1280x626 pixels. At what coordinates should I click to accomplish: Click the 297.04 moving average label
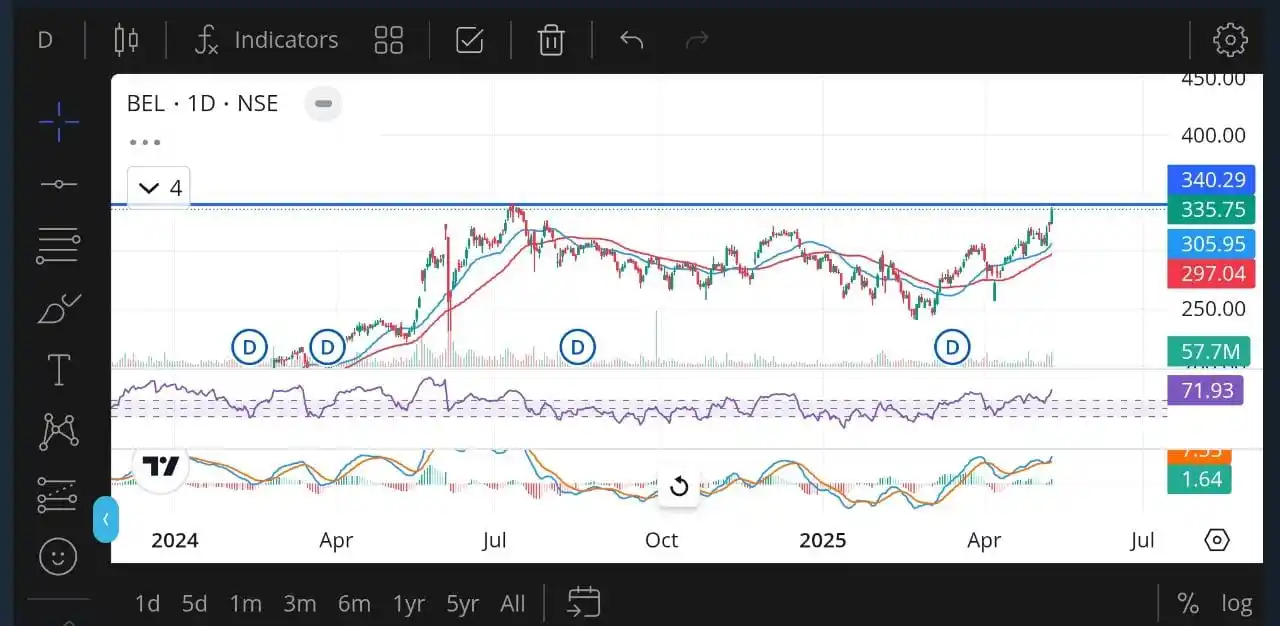(1213, 273)
